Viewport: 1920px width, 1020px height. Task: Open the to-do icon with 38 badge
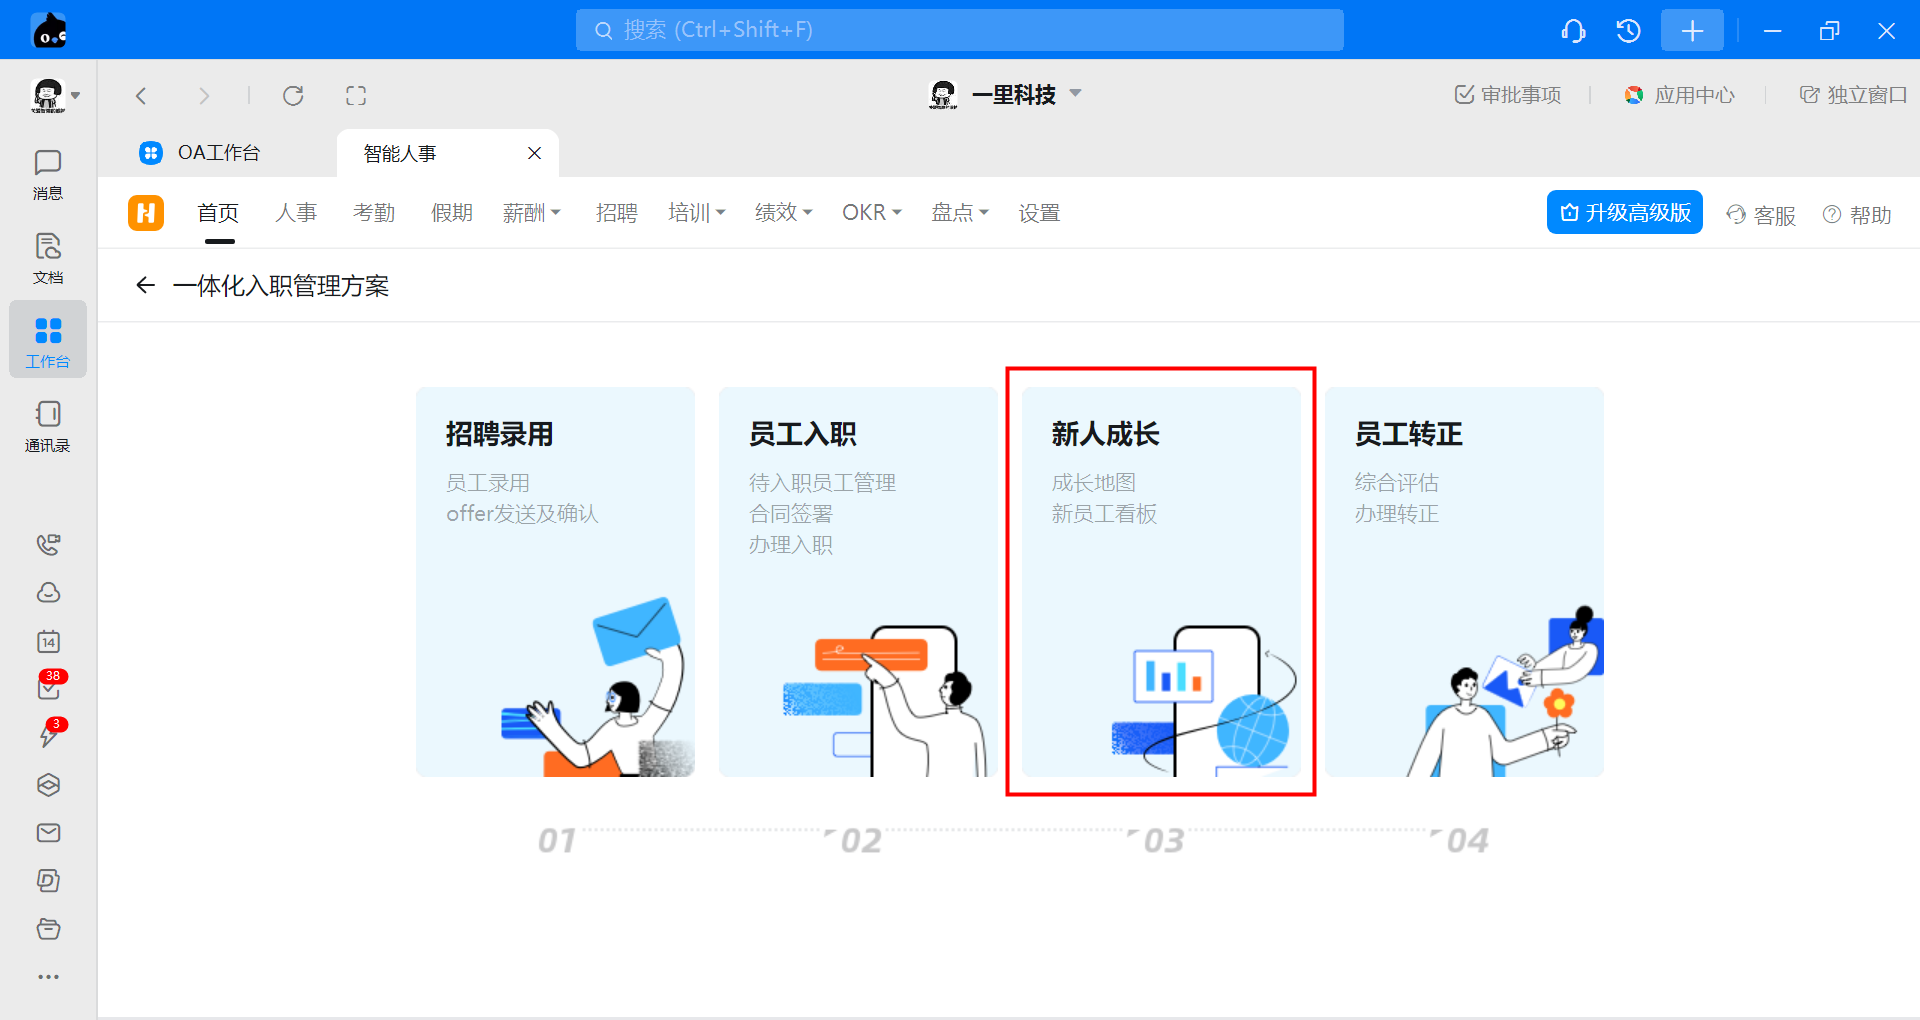(48, 688)
